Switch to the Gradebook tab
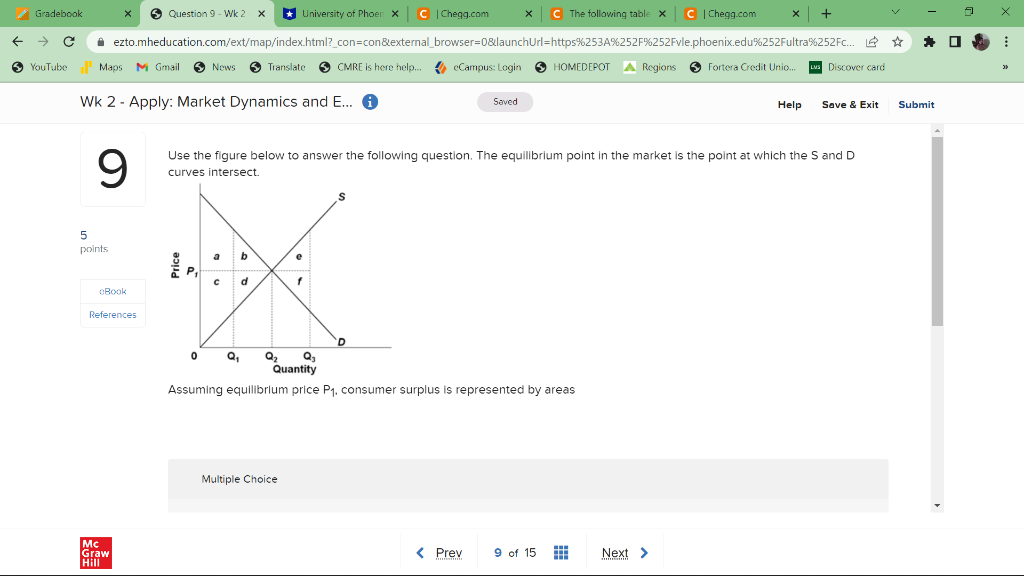 pyautogui.click(x=60, y=15)
